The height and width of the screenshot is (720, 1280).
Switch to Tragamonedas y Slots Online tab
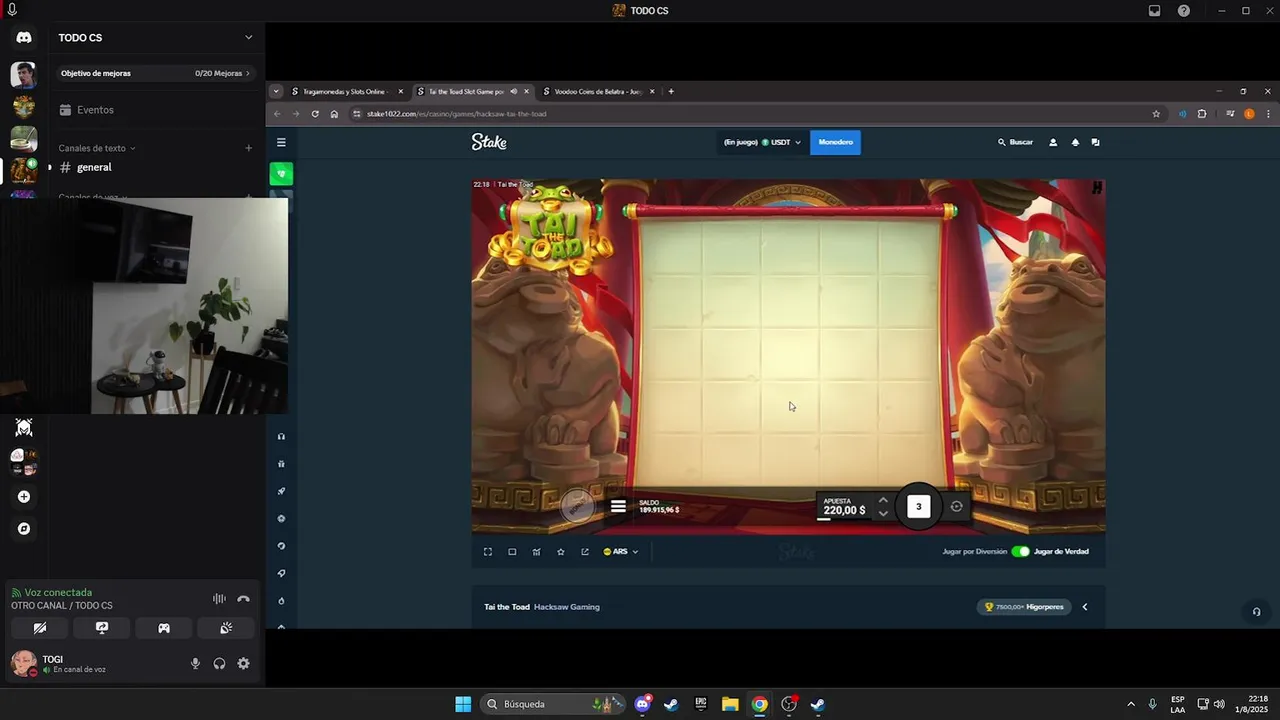tap(347, 91)
